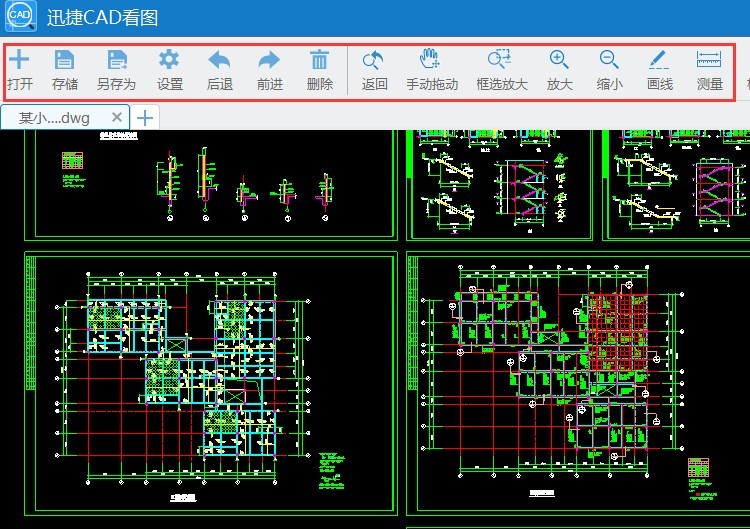
Task: Undo with the 后退 arrow
Action: click(219, 61)
